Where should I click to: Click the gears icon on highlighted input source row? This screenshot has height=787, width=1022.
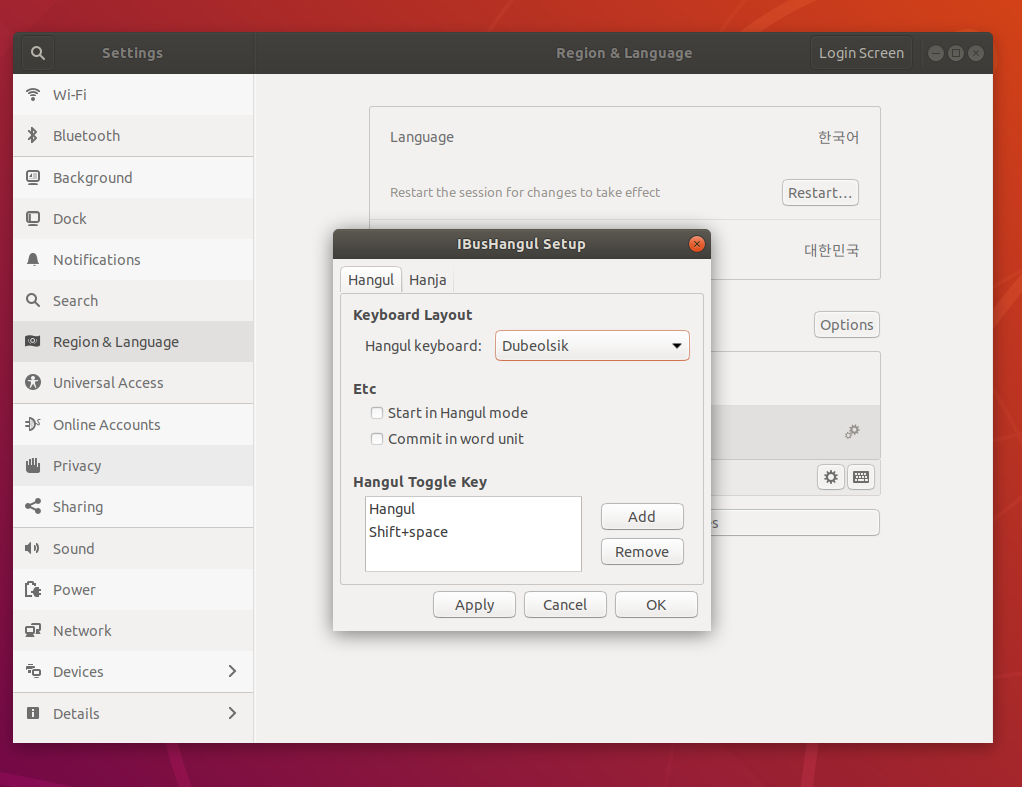coord(853,432)
